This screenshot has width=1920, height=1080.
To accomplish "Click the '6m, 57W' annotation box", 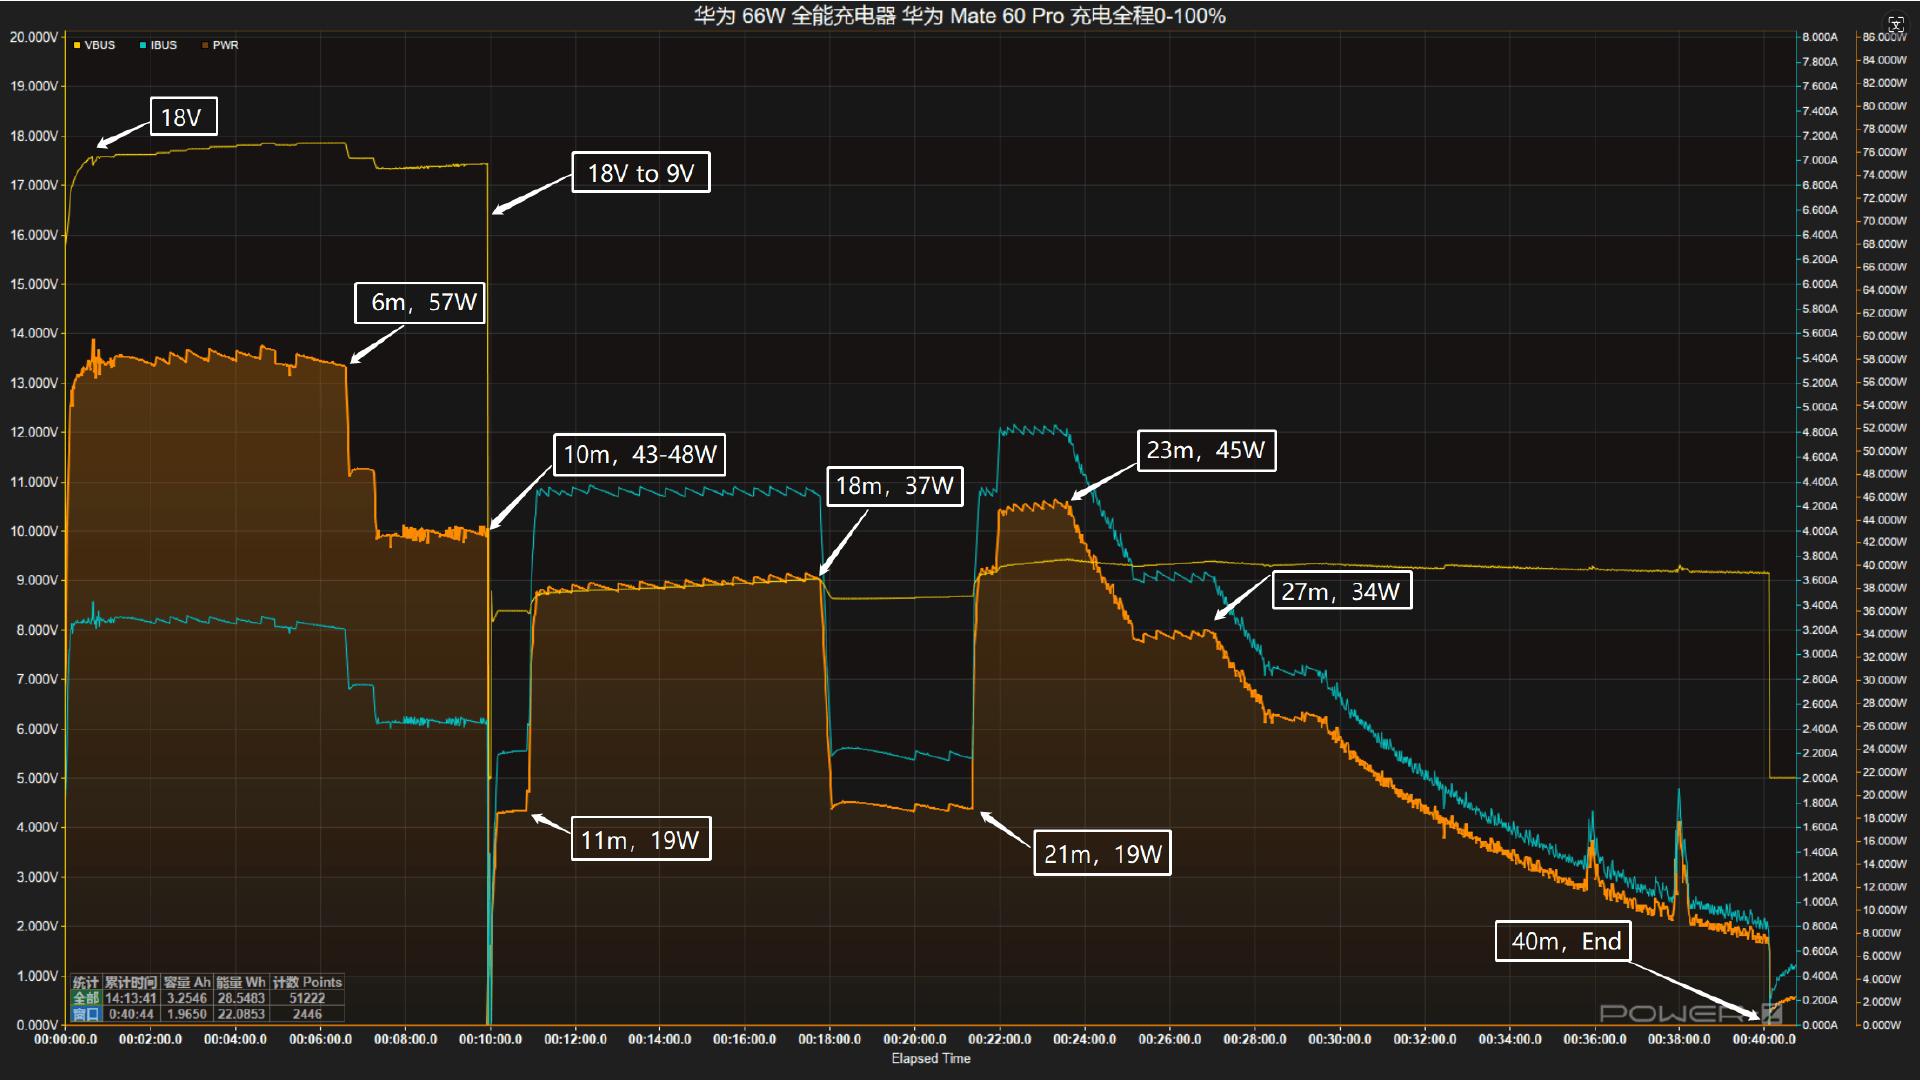I will tap(420, 302).
